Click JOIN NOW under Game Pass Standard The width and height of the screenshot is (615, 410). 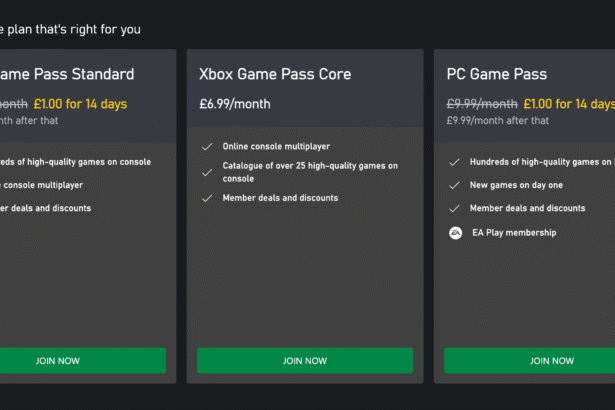click(83, 360)
